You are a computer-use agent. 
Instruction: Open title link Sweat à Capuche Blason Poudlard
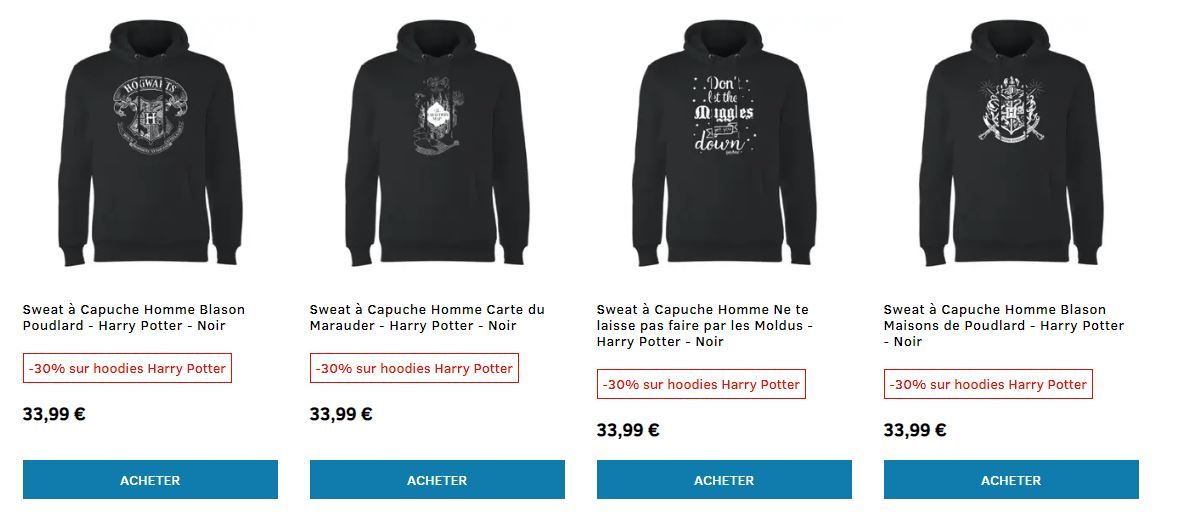(134, 318)
